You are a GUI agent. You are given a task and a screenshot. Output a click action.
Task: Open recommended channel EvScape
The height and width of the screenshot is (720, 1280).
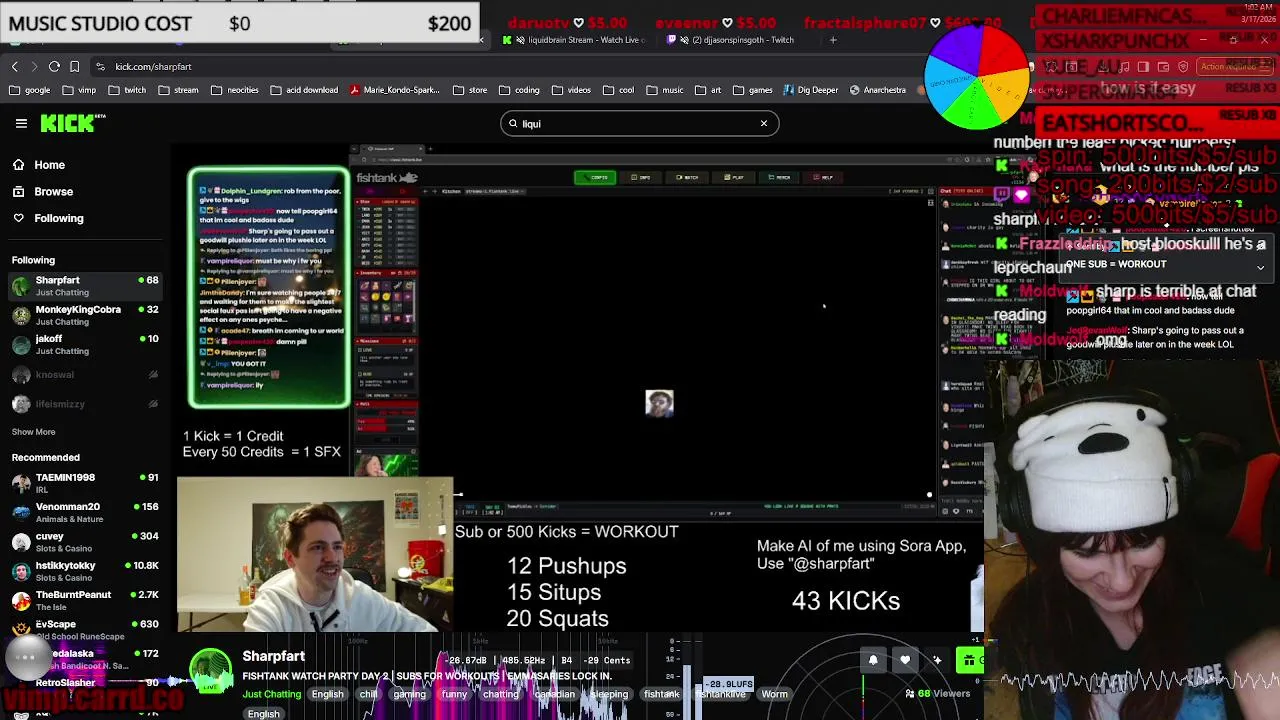(85, 629)
